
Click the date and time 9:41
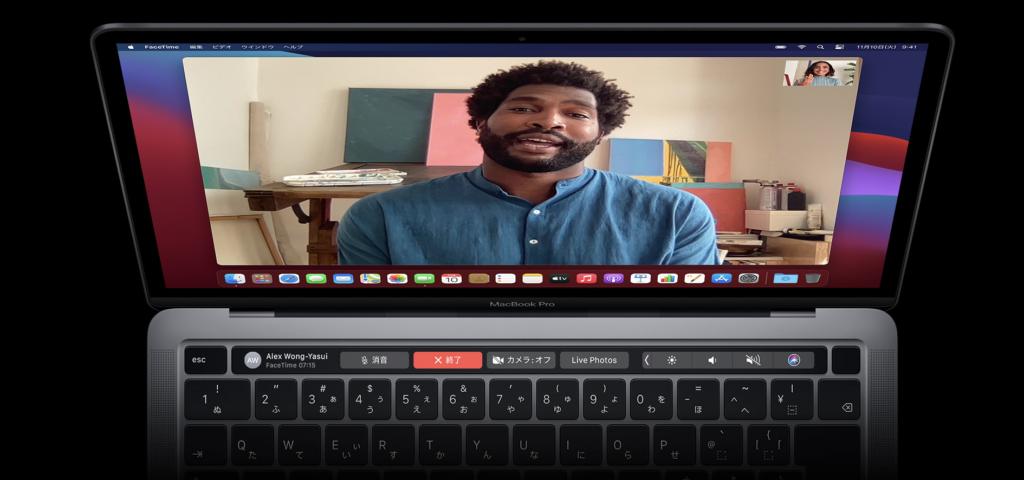tap(887, 47)
